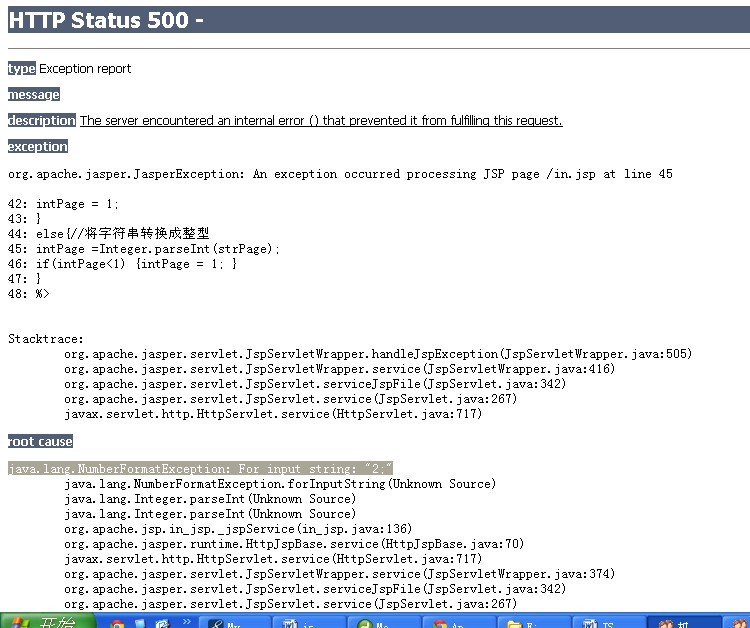Screen dimensions: 750x628
Task: Click the 'exception' section label
Action: click(x=38, y=147)
